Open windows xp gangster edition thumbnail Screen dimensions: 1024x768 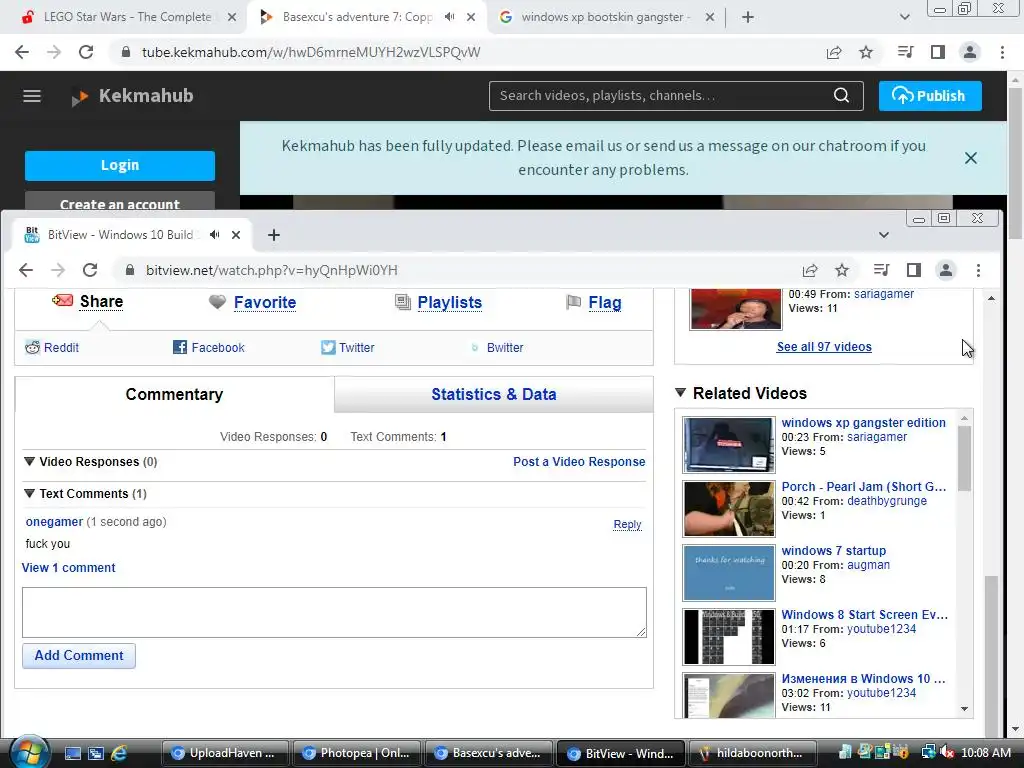(x=729, y=445)
